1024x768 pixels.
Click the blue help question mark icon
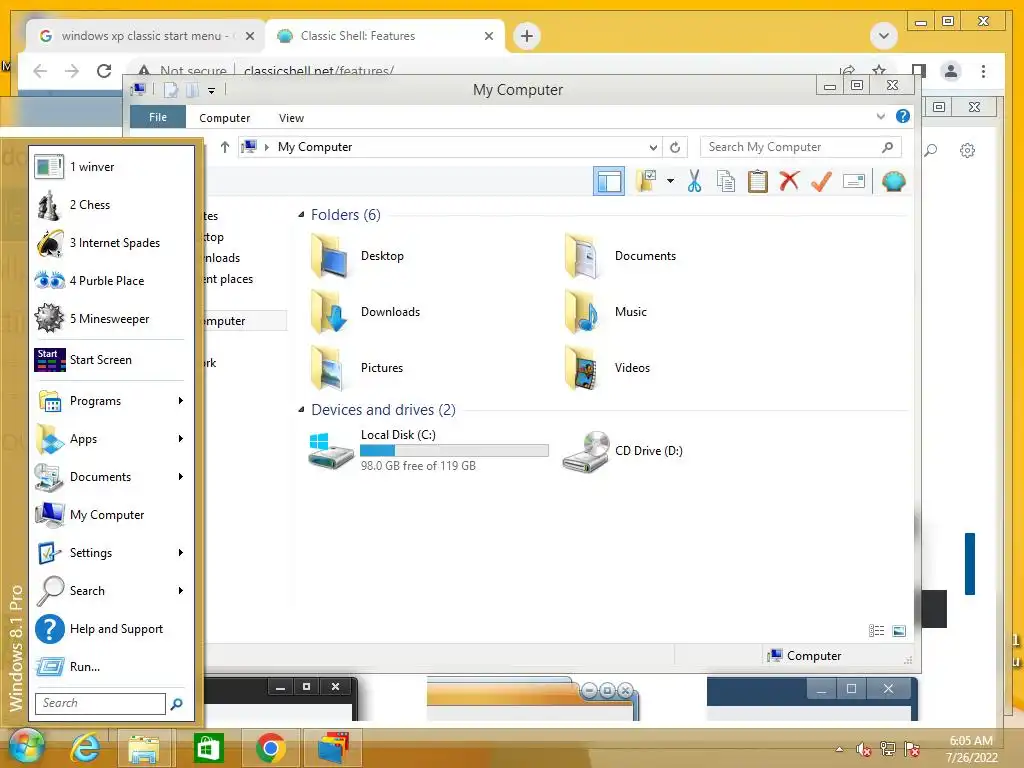point(903,116)
